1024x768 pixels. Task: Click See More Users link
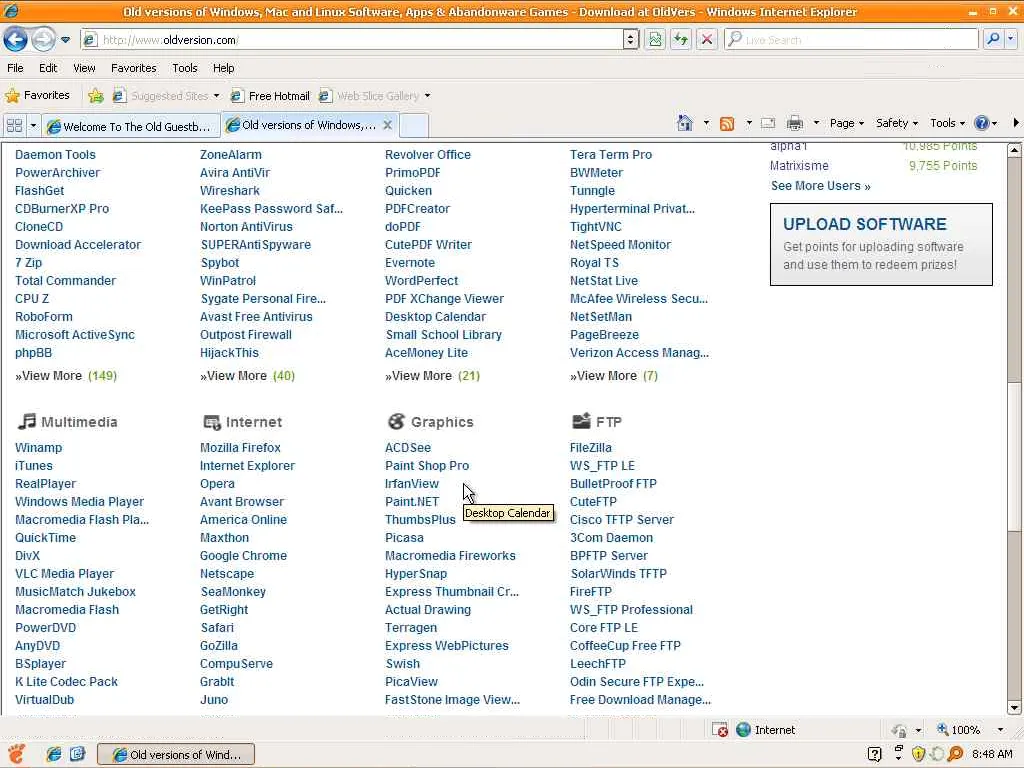820,186
